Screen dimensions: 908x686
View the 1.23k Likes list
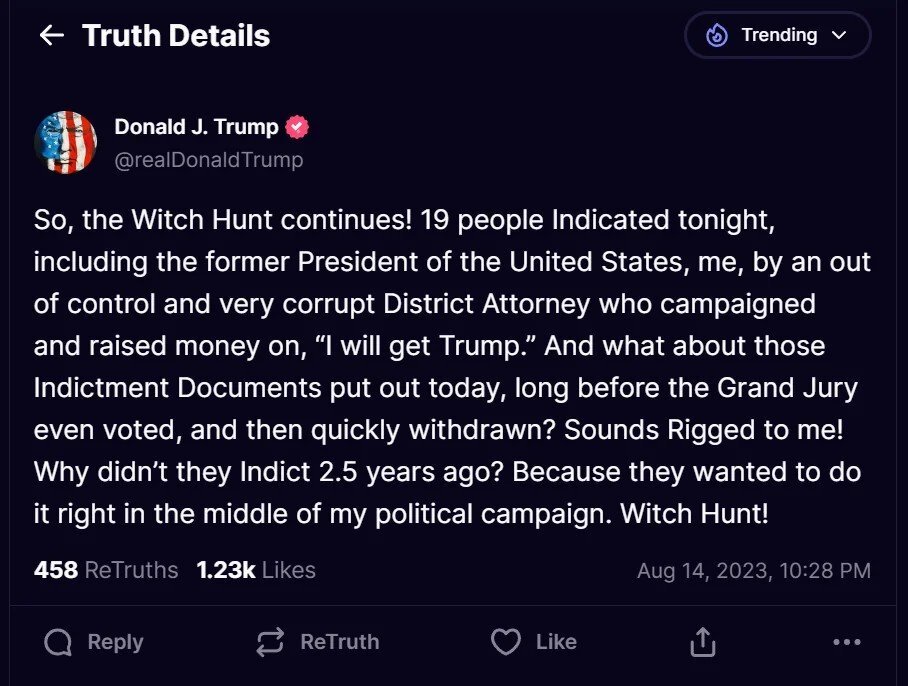(x=256, y=570)
